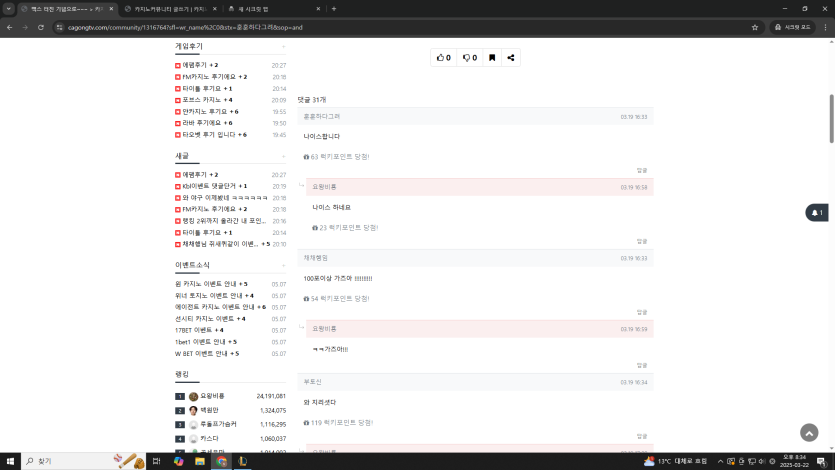Screen dimensions: 835x470
Task: Switch to the '카지노커뮤니티 글쓰기' tab
Action: [170, 9]
